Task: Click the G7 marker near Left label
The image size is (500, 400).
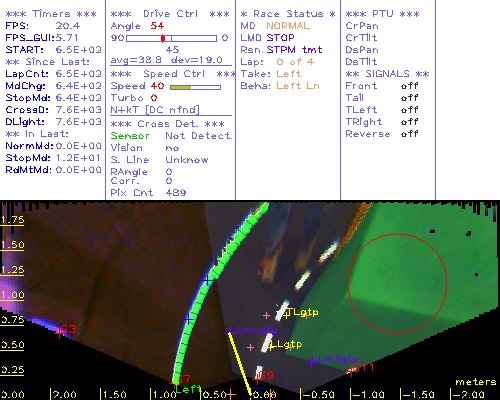Action: tap(177, 380)
